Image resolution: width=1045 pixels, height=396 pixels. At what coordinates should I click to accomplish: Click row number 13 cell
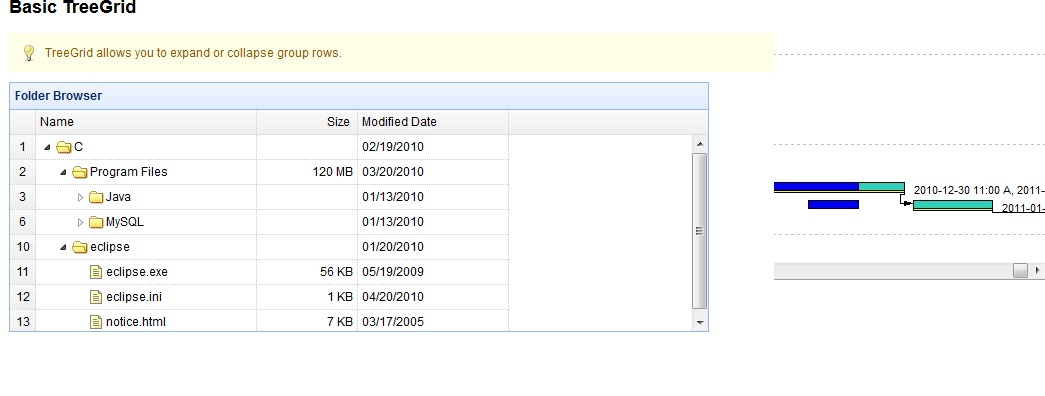[23, 322]
